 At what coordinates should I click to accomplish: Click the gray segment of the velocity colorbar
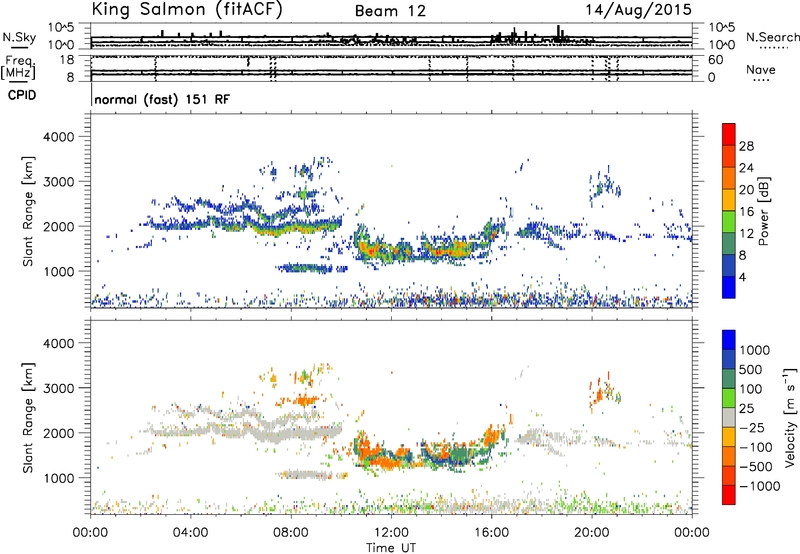[729, 418]
